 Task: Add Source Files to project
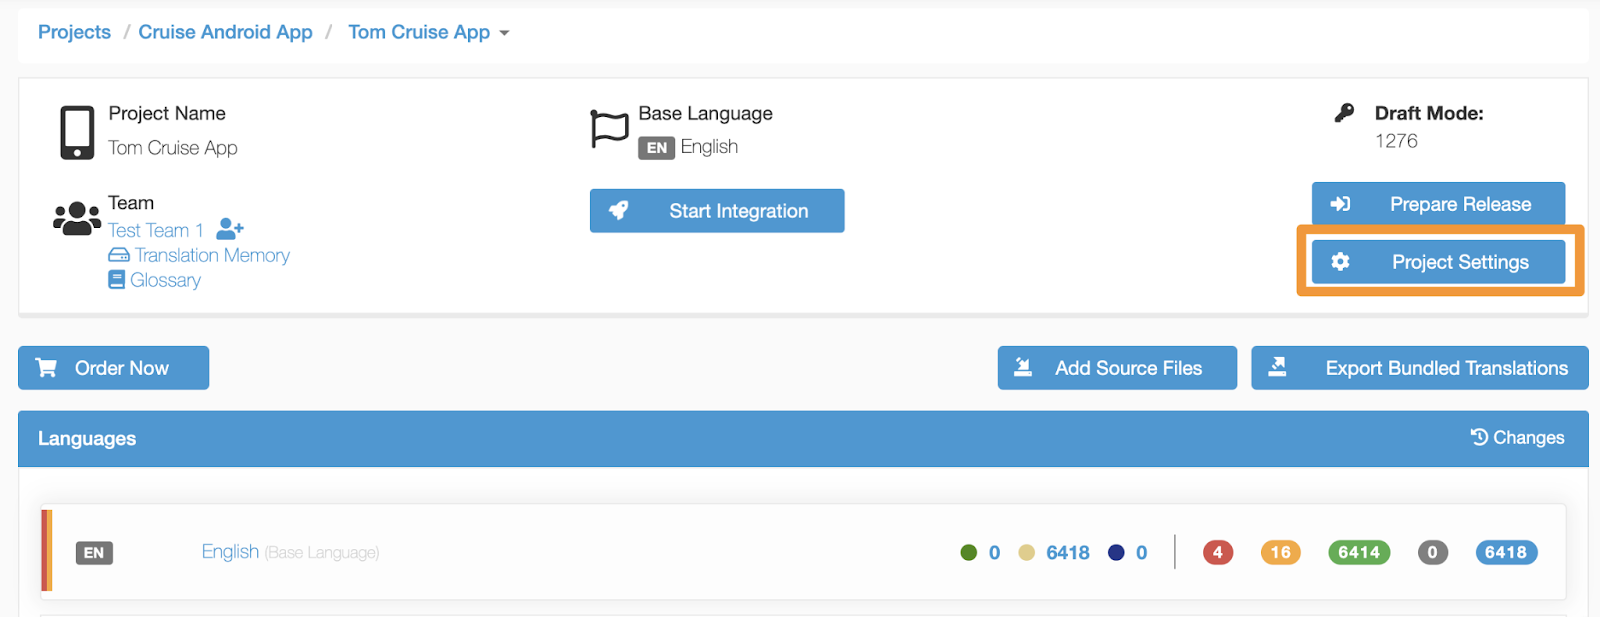point(1116,368)
